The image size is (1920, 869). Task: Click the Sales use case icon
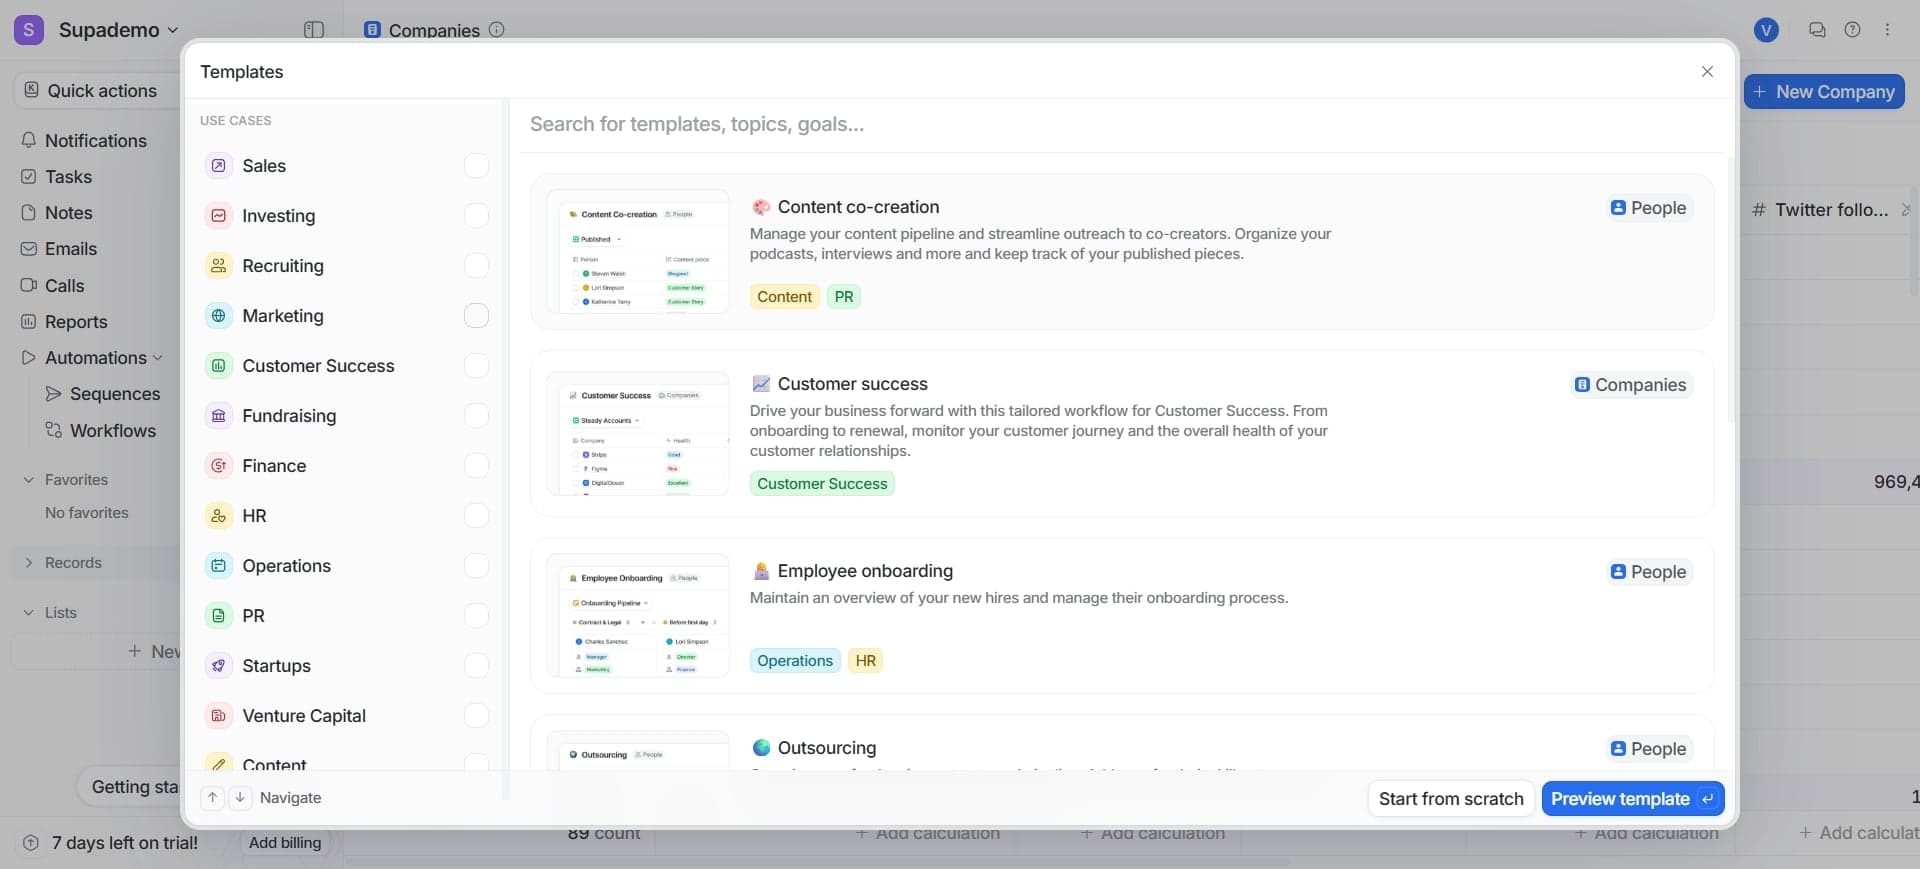[218, 166]
